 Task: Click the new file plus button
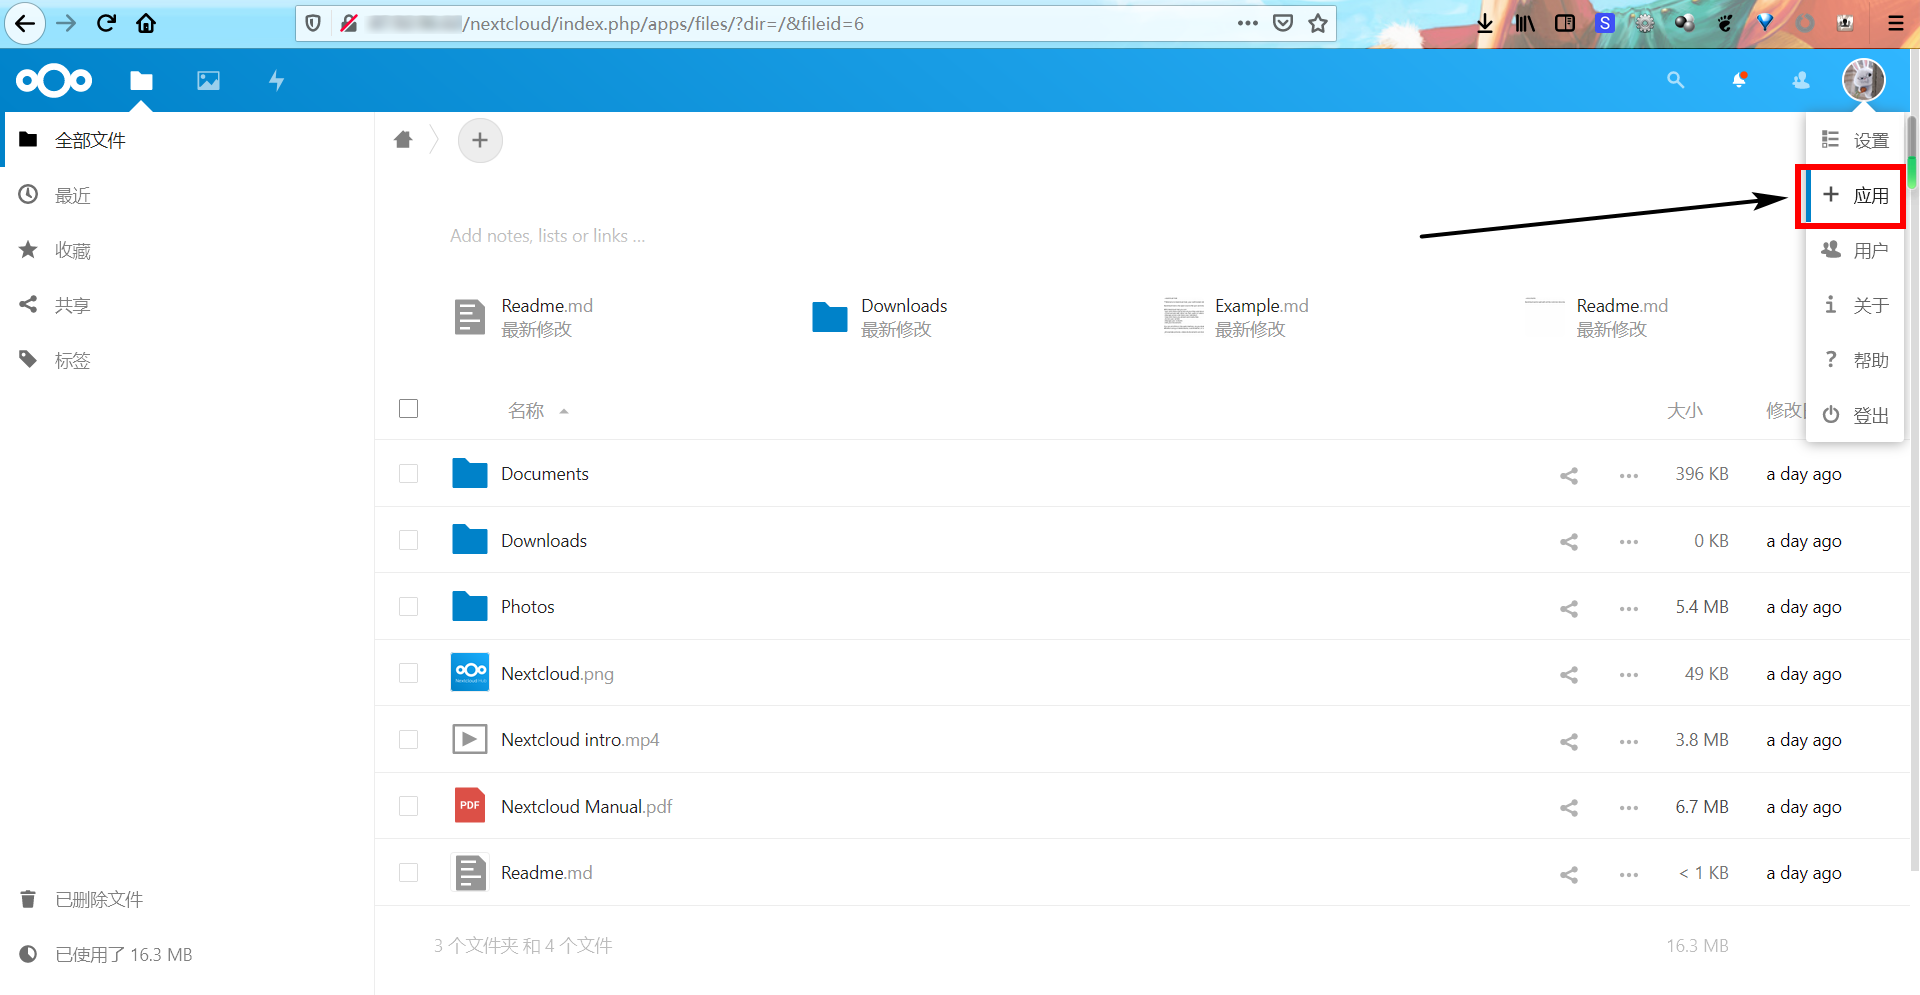480,140
